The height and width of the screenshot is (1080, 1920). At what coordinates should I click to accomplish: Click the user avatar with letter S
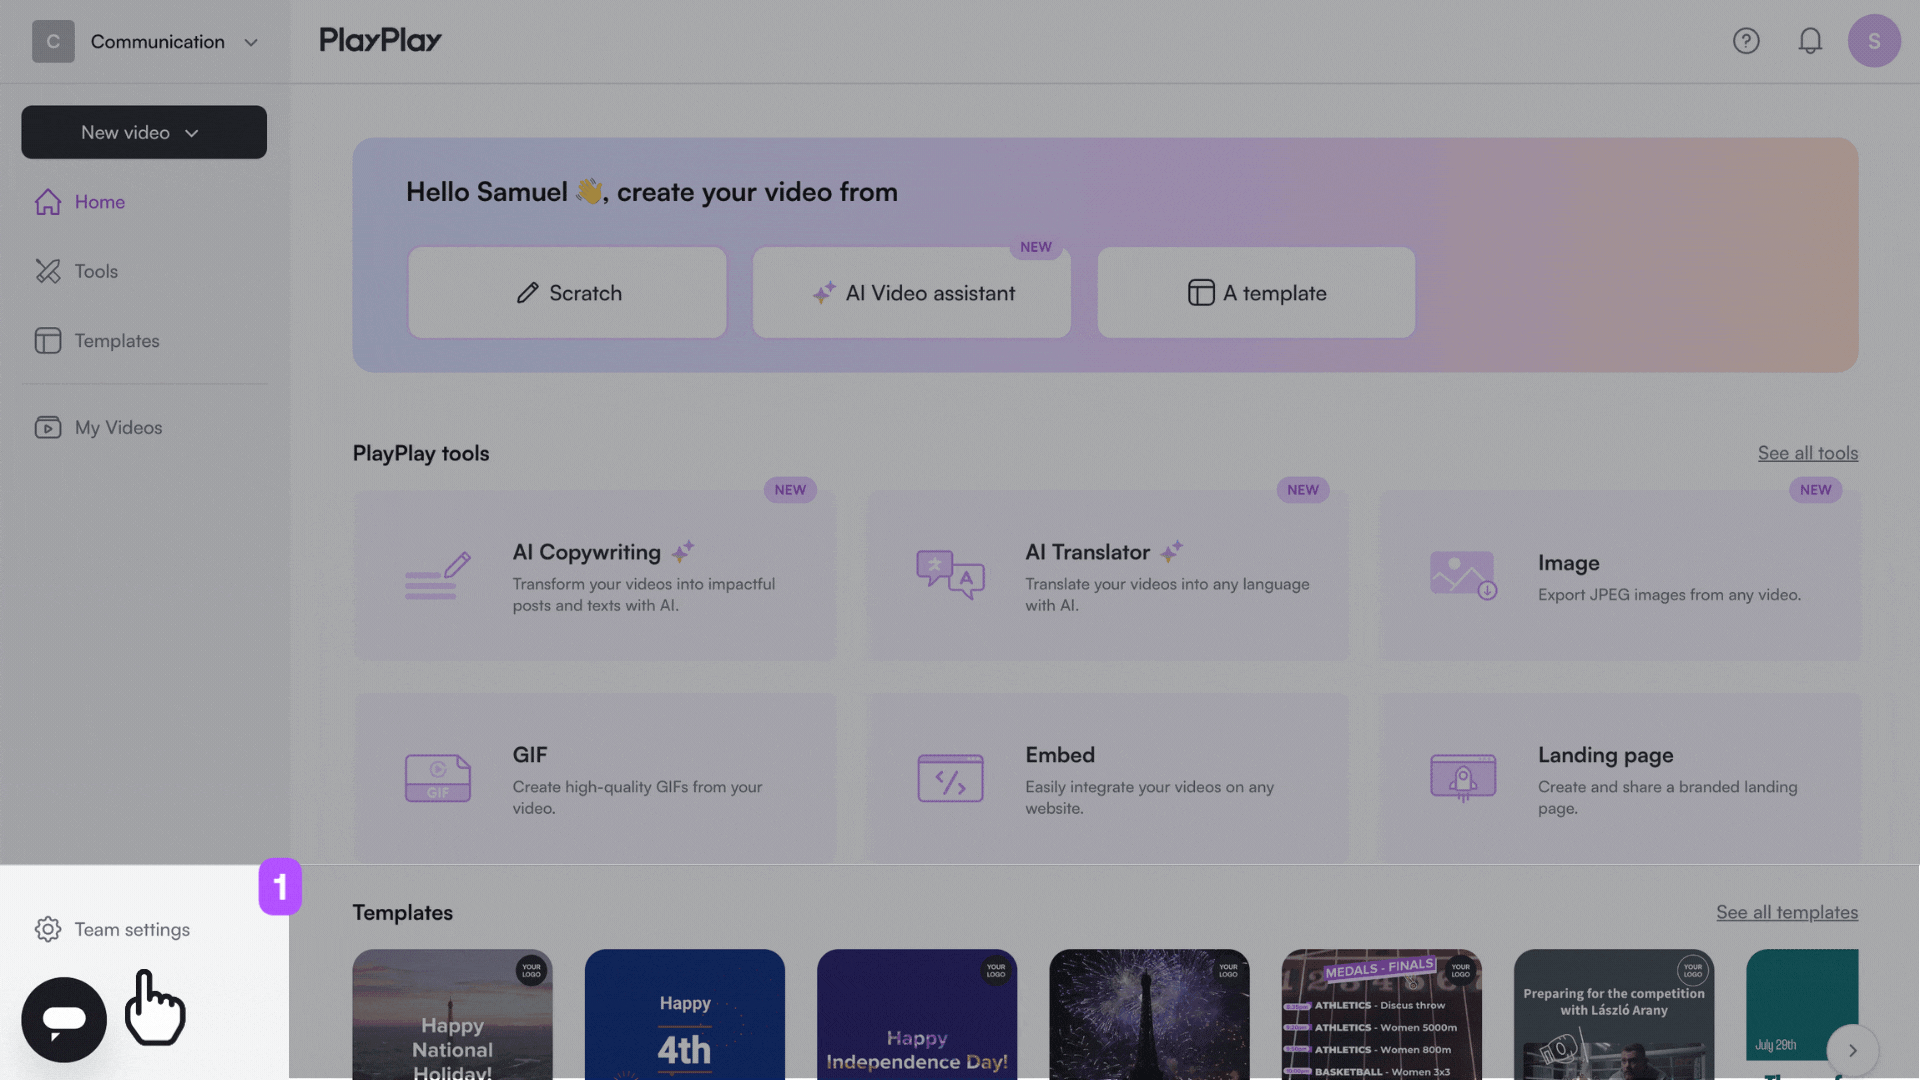tap(1874, 41)
